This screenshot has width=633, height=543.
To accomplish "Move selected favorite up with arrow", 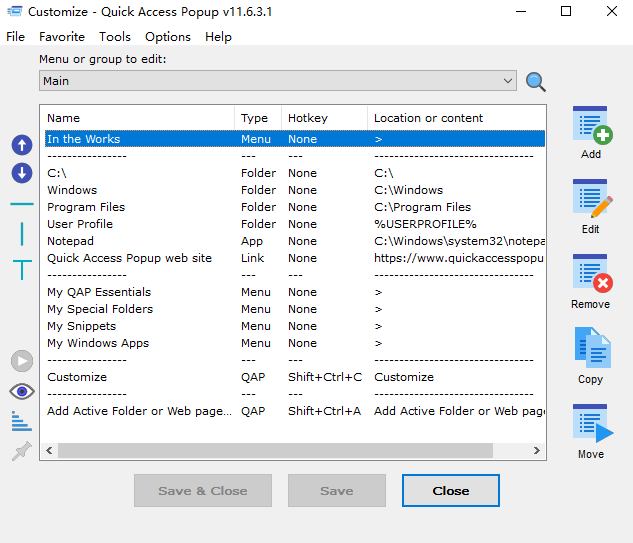I will click(22, 145).
